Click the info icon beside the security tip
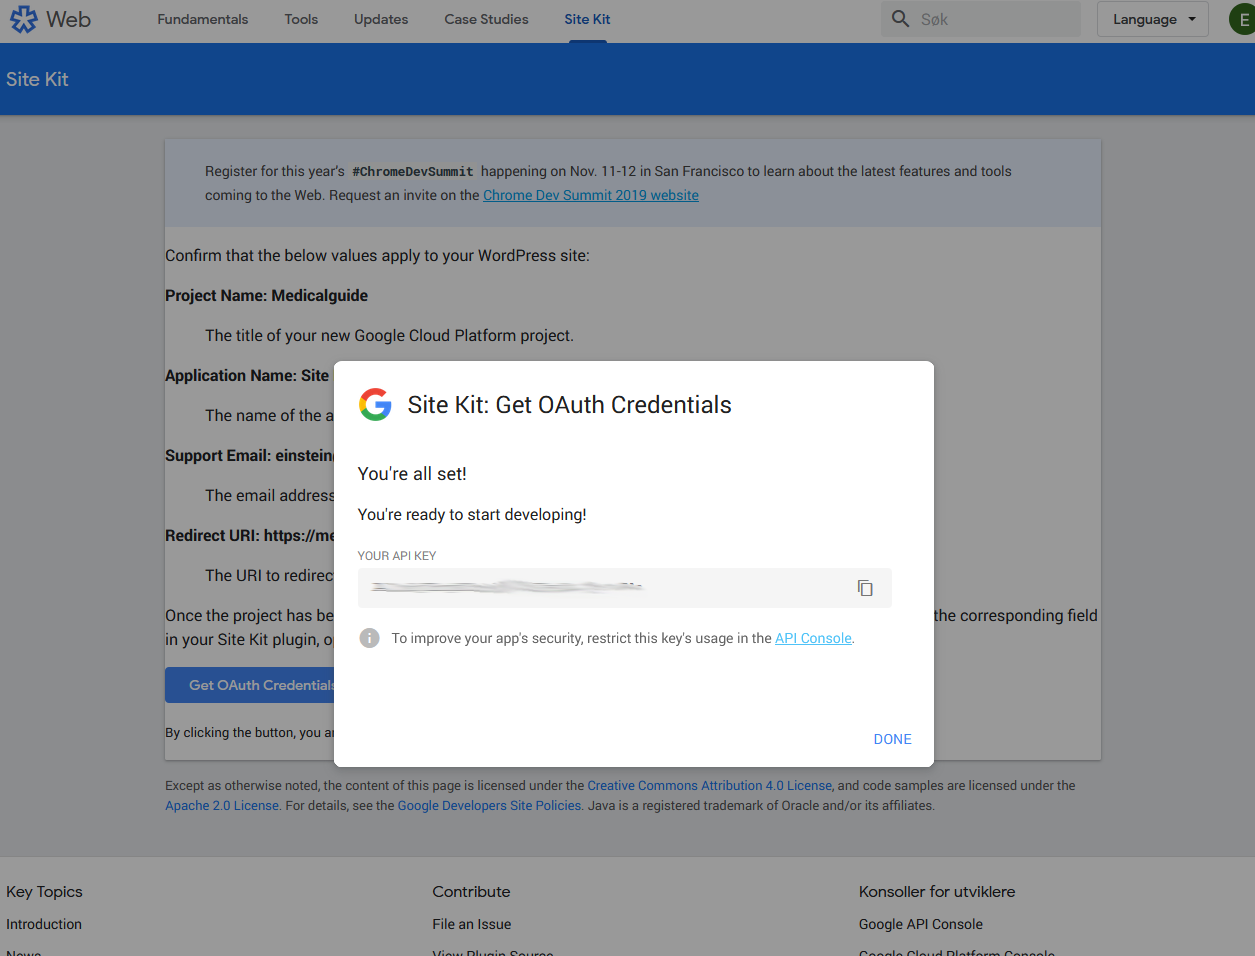Image resolution: width=1255 pixels, height=956 pixels. tap(369, 638)
